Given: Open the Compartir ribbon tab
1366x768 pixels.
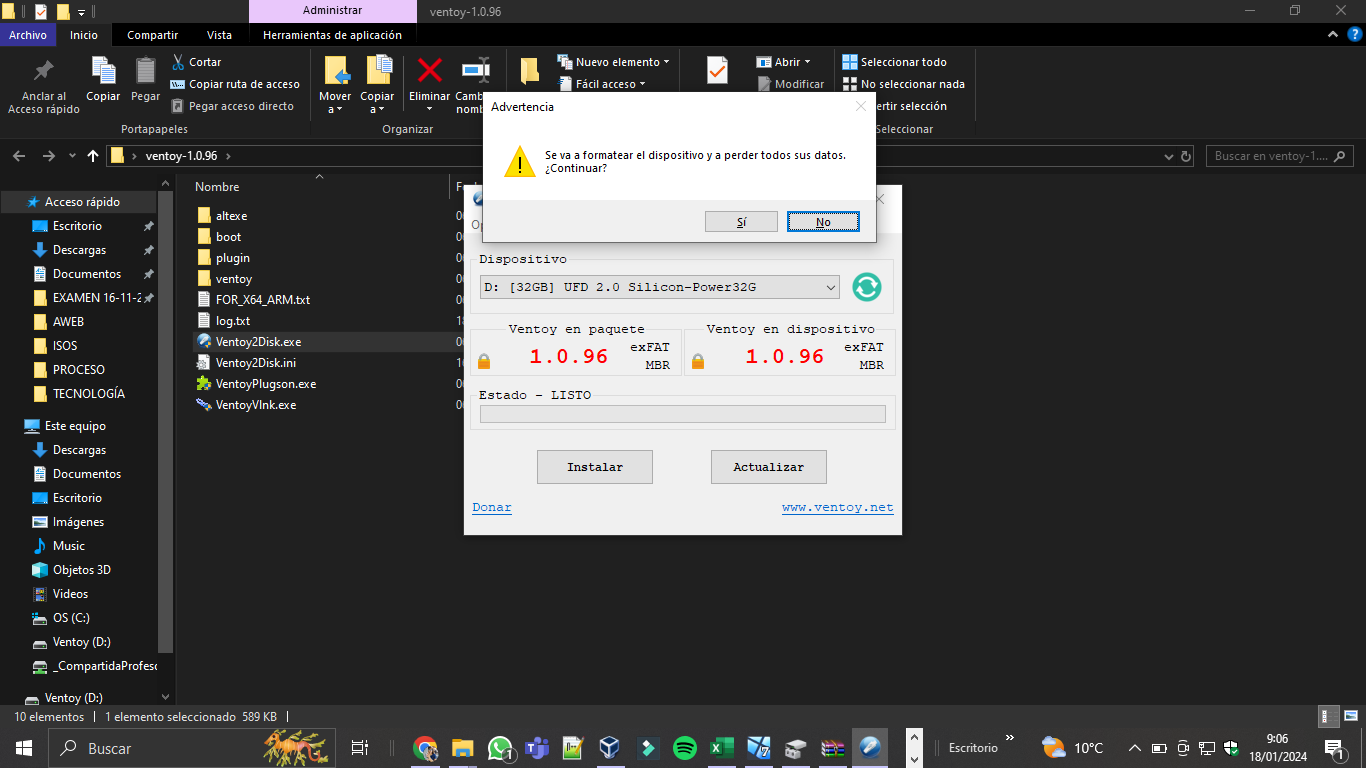Looking at the screenshot, I should click(x=152, y=35).
